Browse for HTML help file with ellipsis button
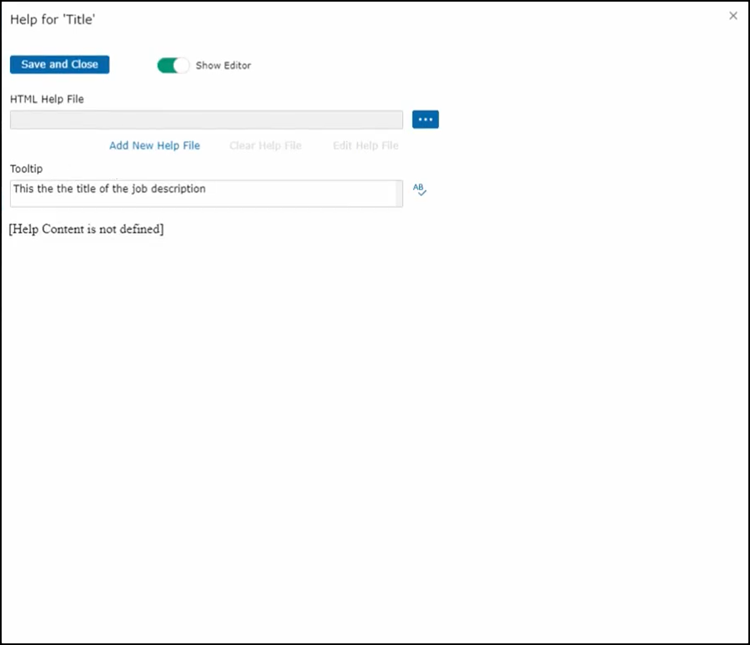The width and height of the screenshot is (750, 645). pos(425,120)
